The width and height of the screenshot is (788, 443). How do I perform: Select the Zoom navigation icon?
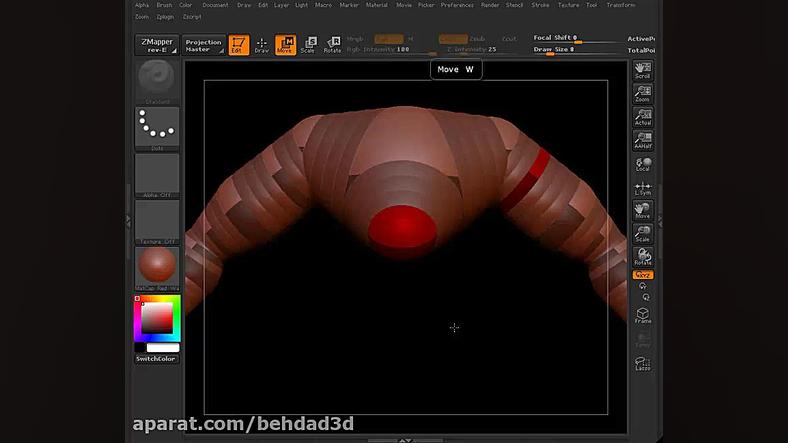(x=643, y=93)
